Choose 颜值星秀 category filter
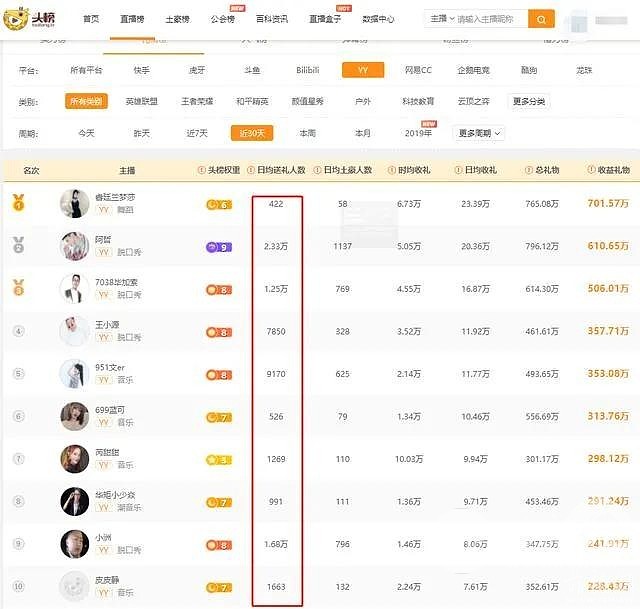640x609 pixels. pyautogui.click(x=307, y=101)
